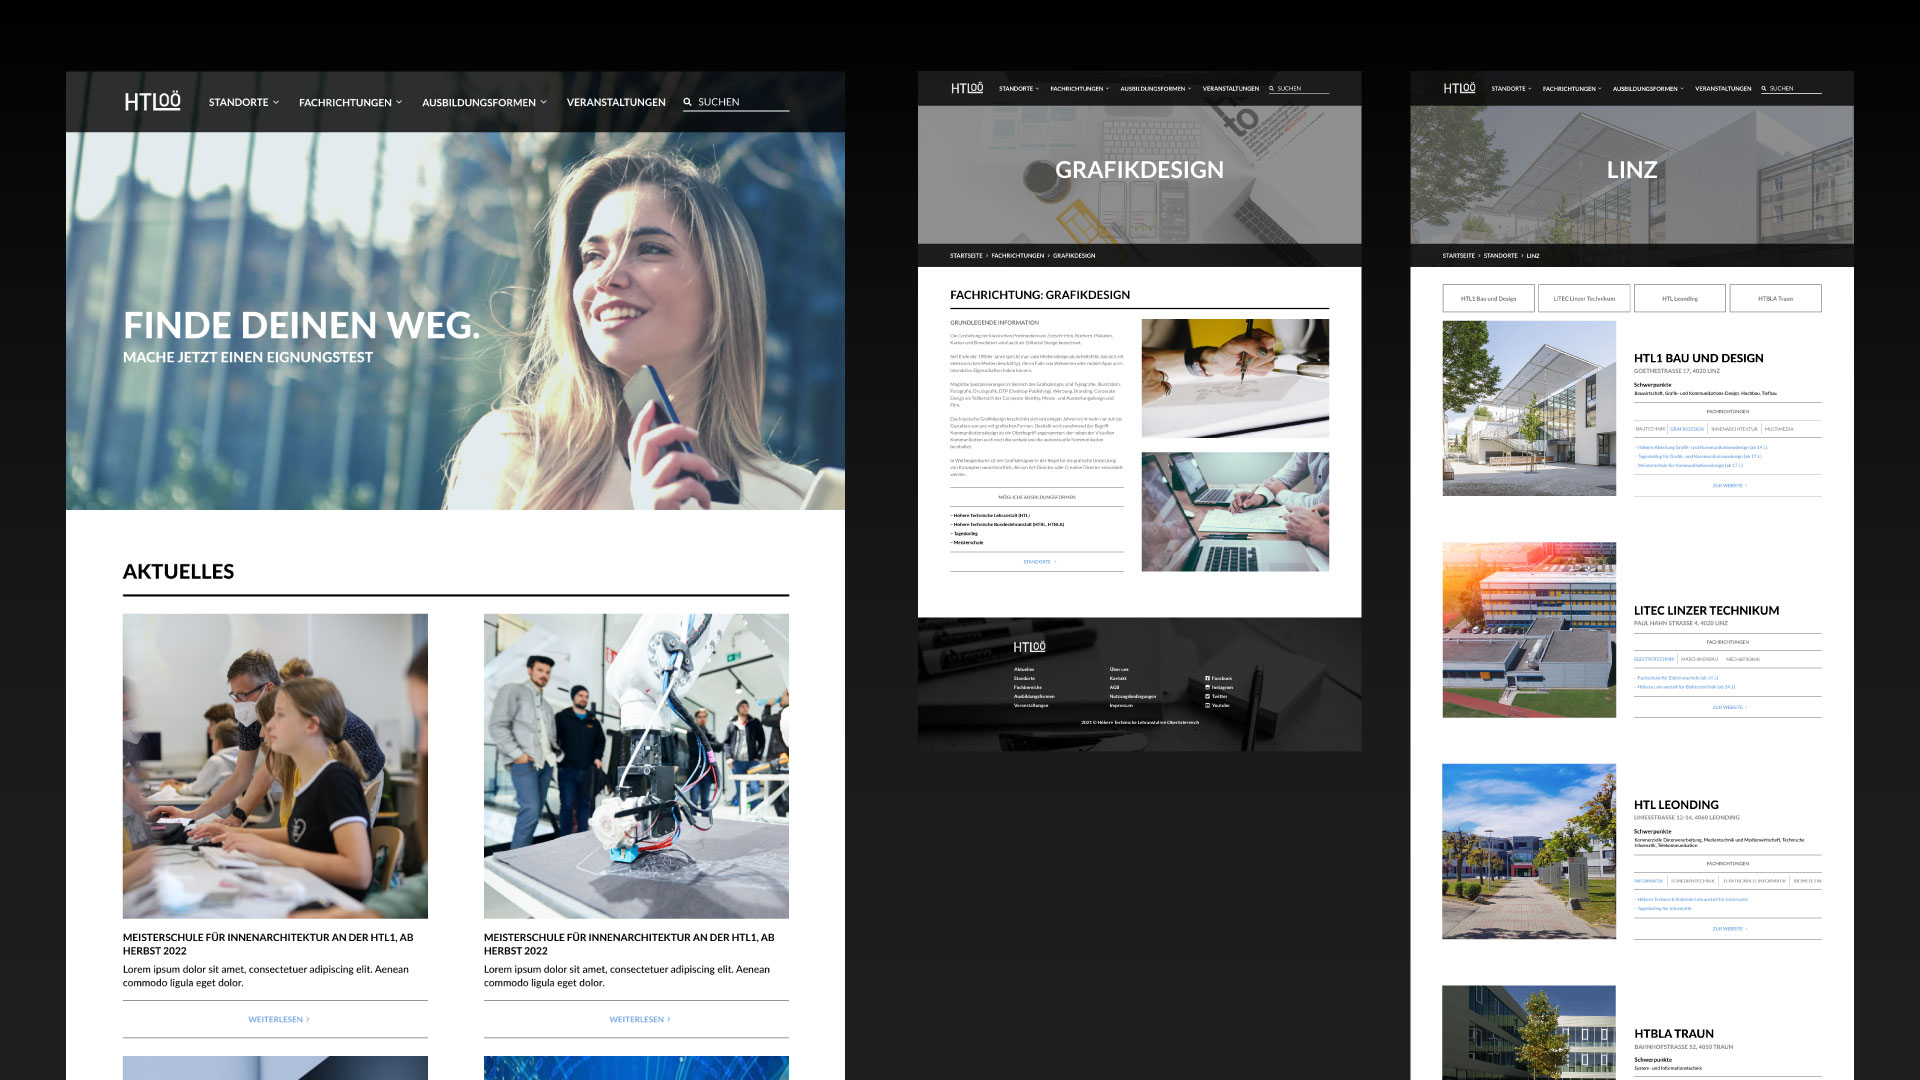Select Mechatronik under LiTEC Linzer Technikum
This screenshot has height=1080, width=1920.
click(x=1743, y=659)
